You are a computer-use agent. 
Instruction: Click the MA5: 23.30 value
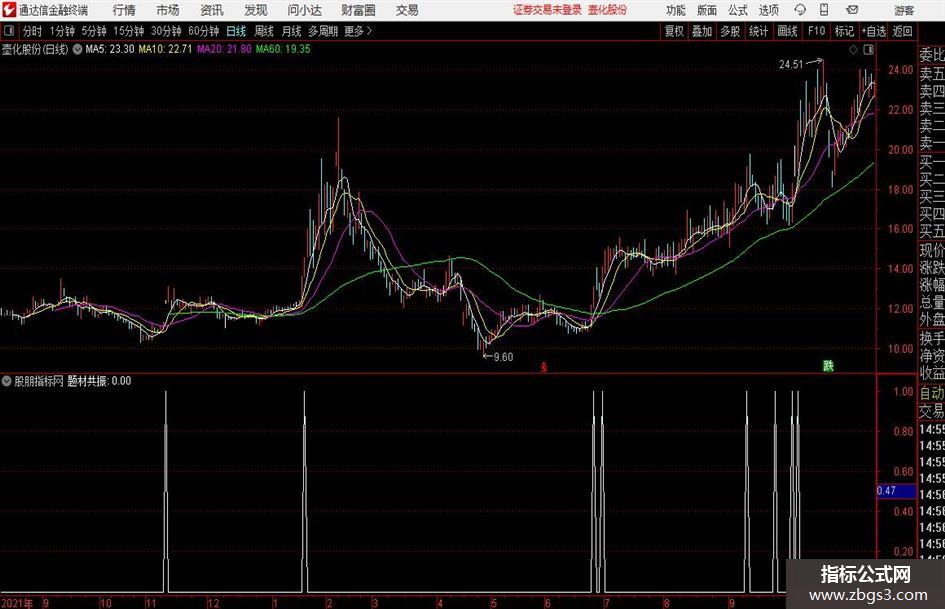point(110,49)
